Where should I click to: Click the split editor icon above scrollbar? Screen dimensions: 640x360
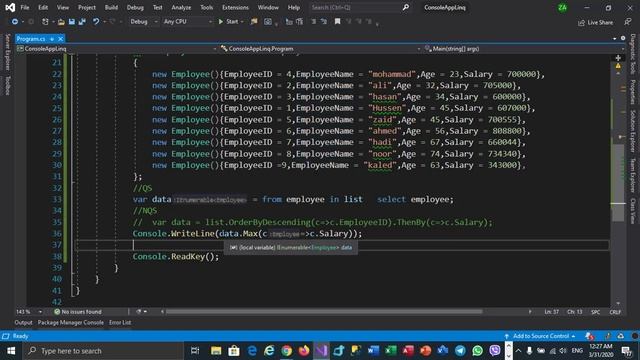point(618,58)
